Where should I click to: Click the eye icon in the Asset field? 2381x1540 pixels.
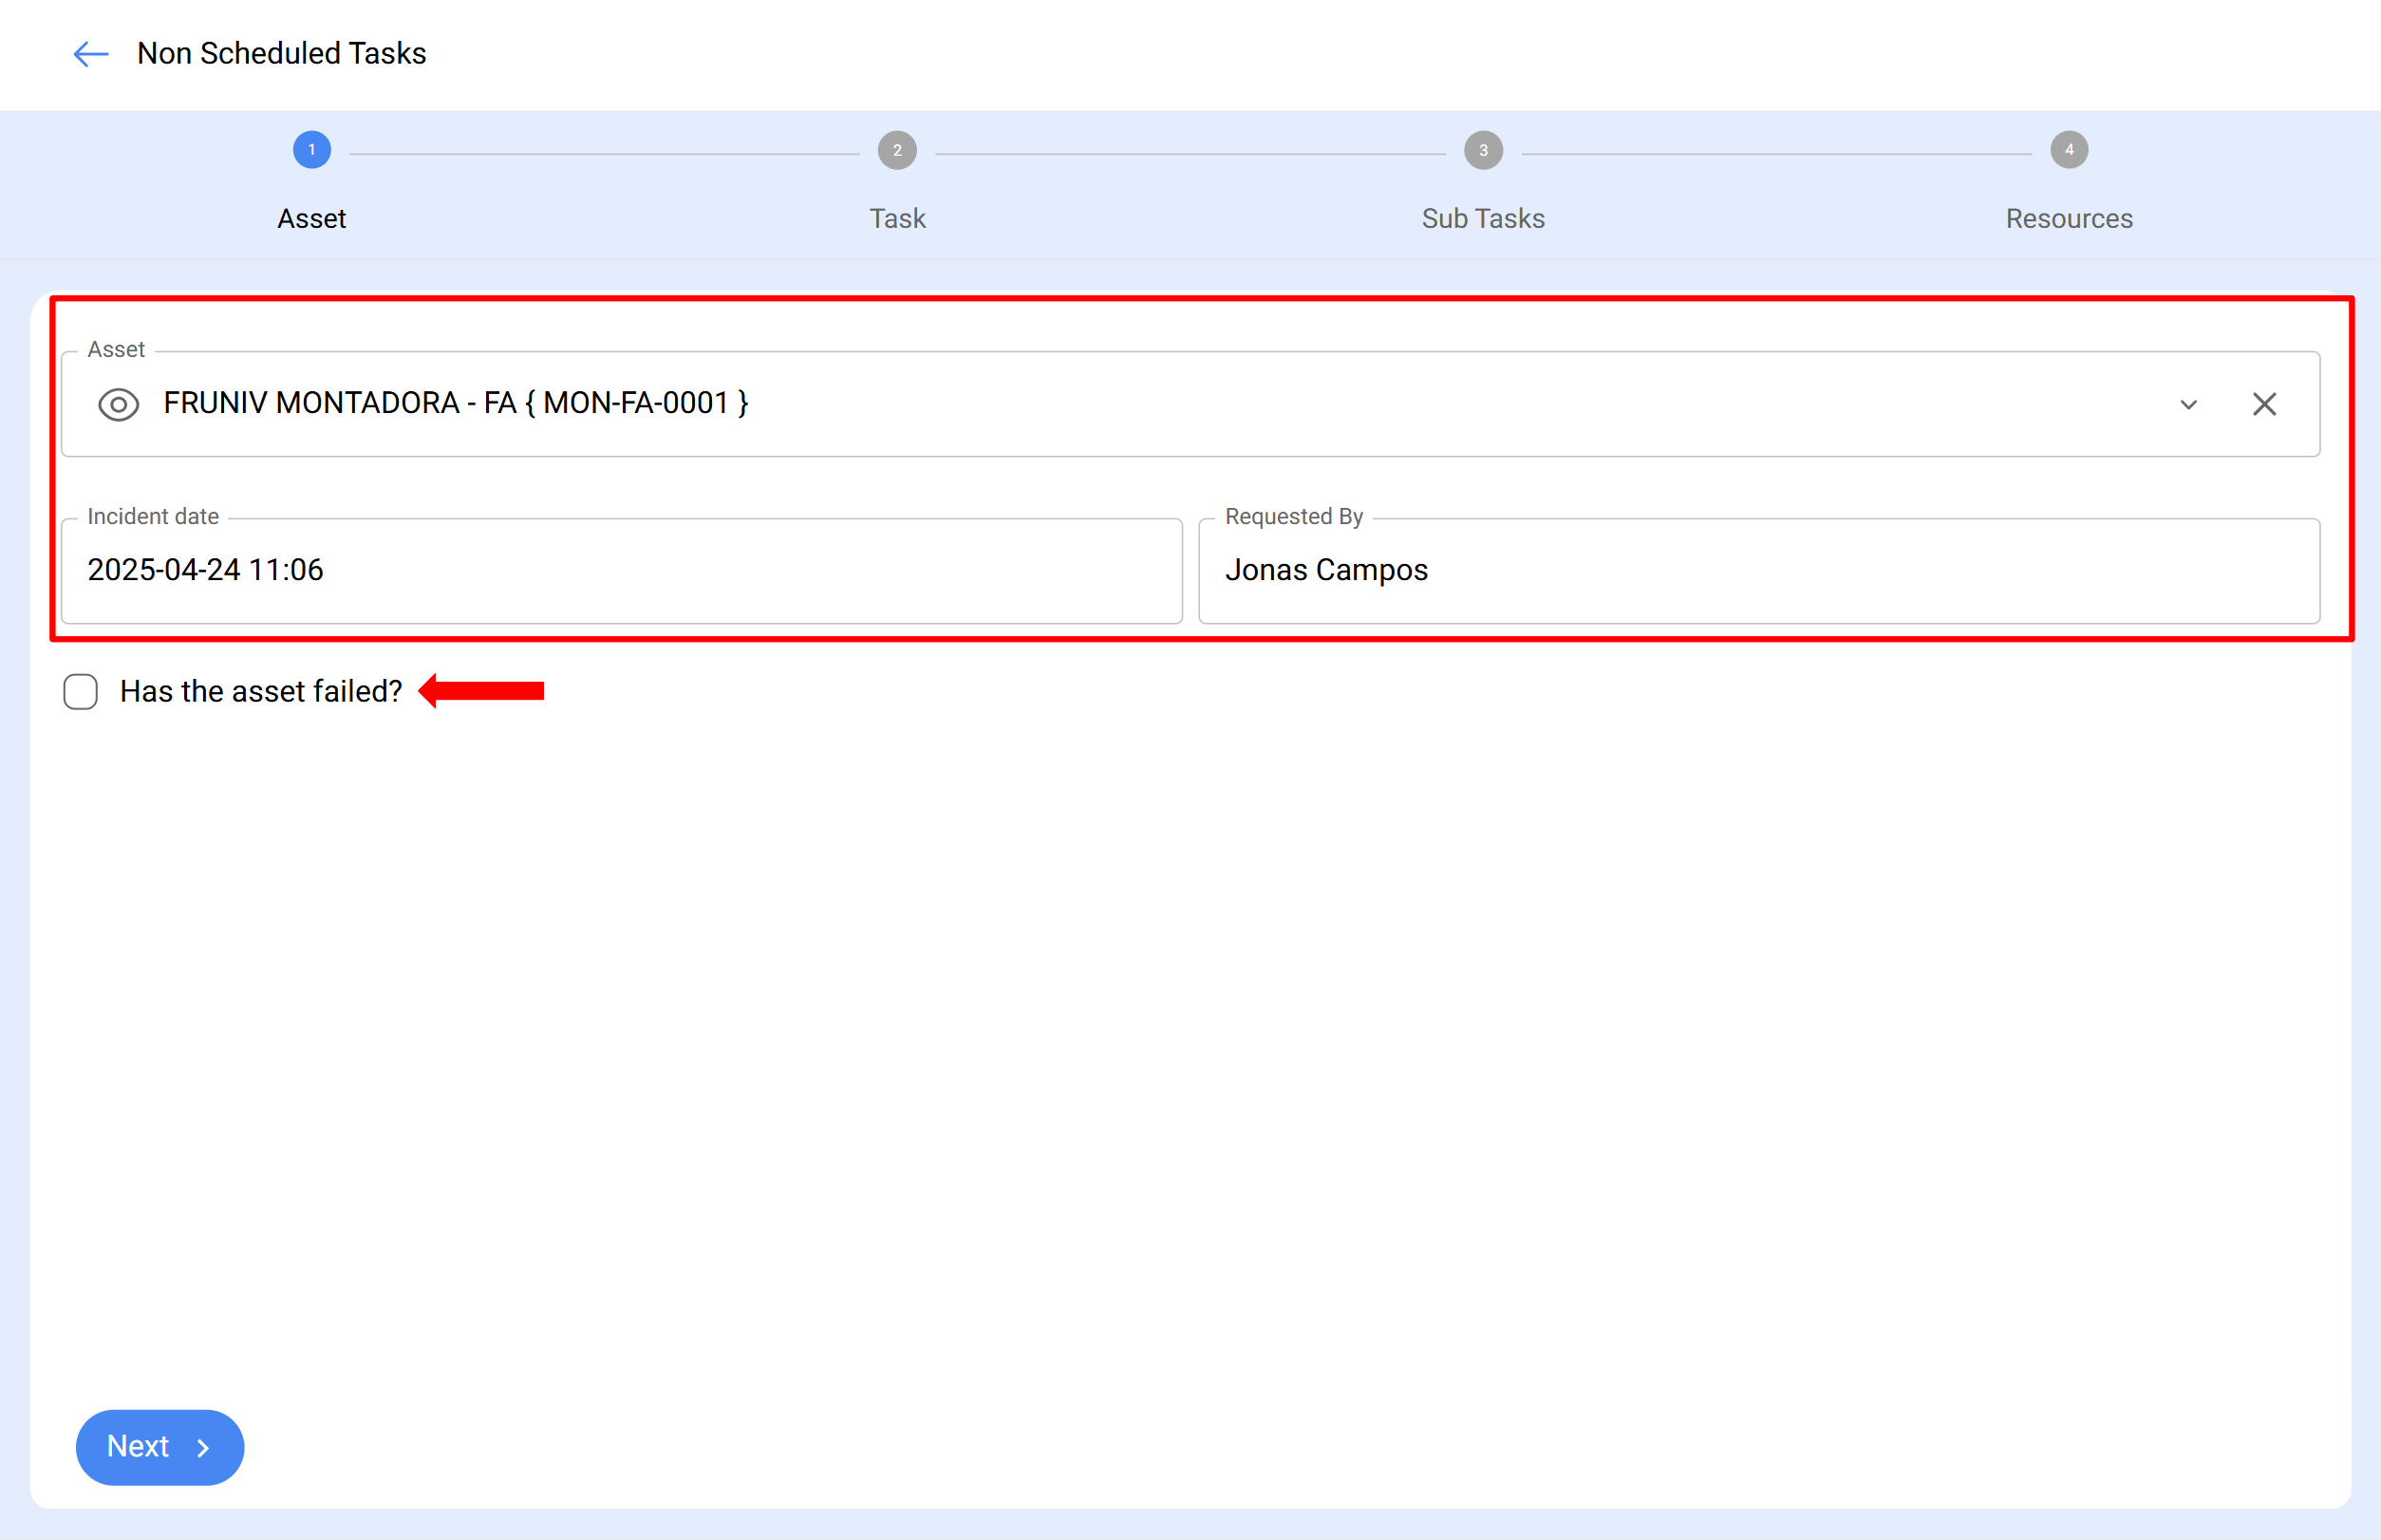(x=118, y=404)
